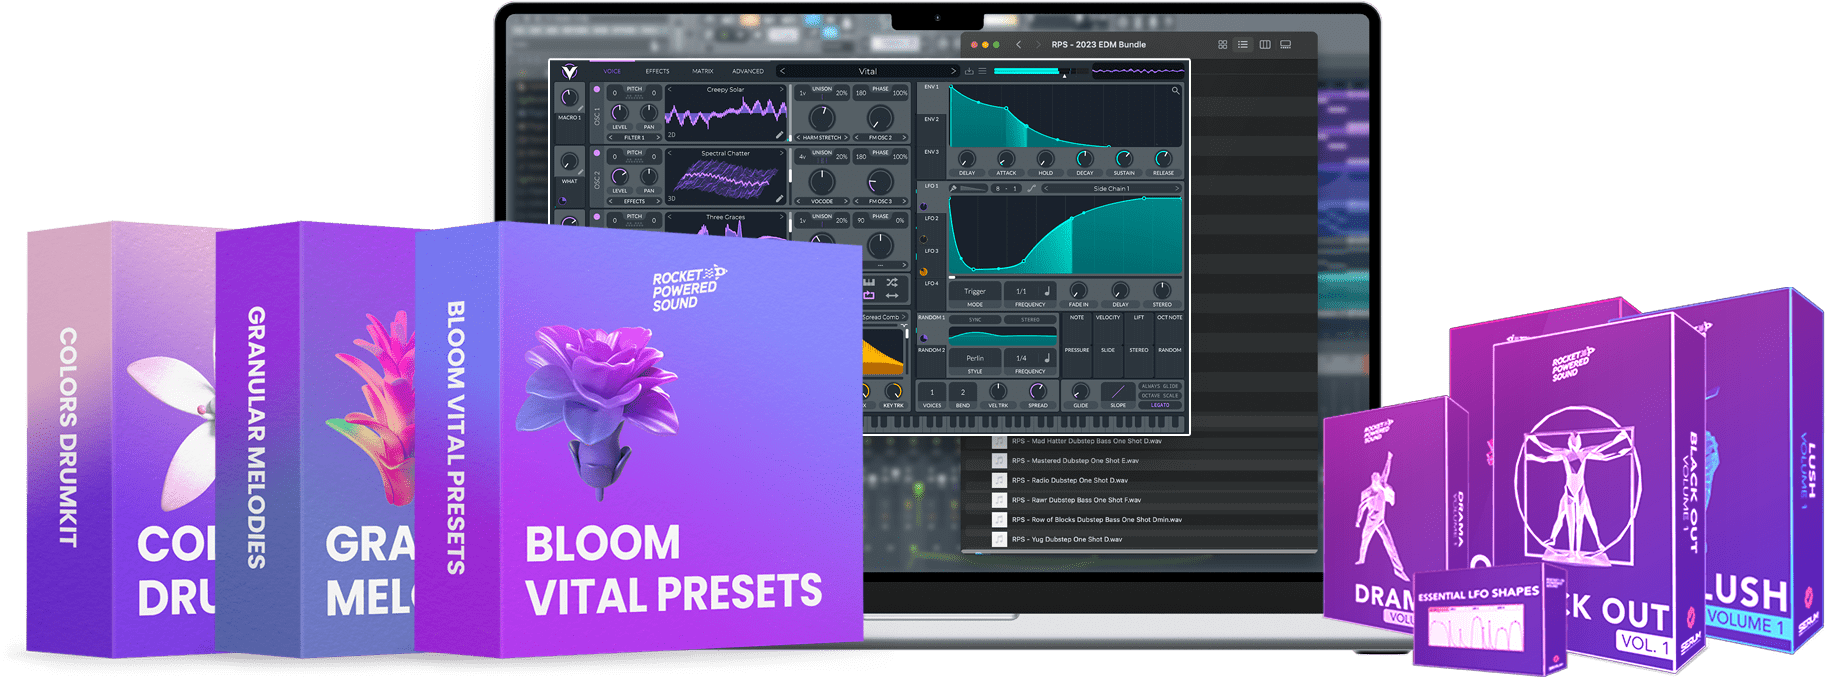Open OSC 2 EFFECTS routing selector
Screen dimensions: 1825x677
[634, 201]
